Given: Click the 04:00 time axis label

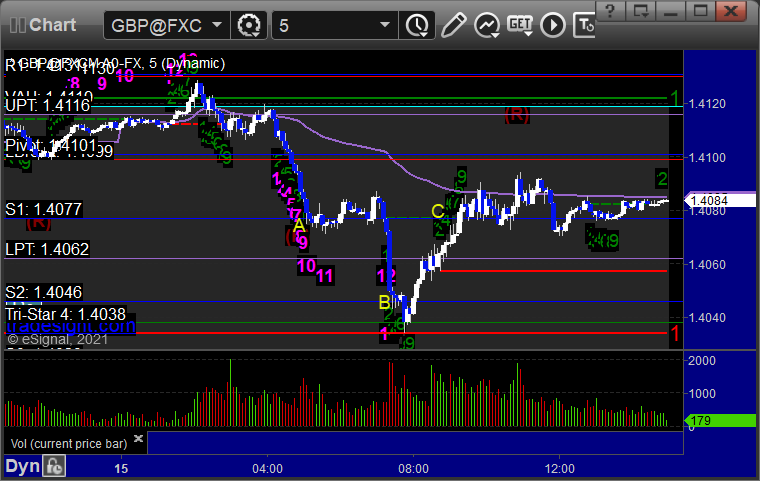Looking at the screenshot, I should (x=268, y=469).
